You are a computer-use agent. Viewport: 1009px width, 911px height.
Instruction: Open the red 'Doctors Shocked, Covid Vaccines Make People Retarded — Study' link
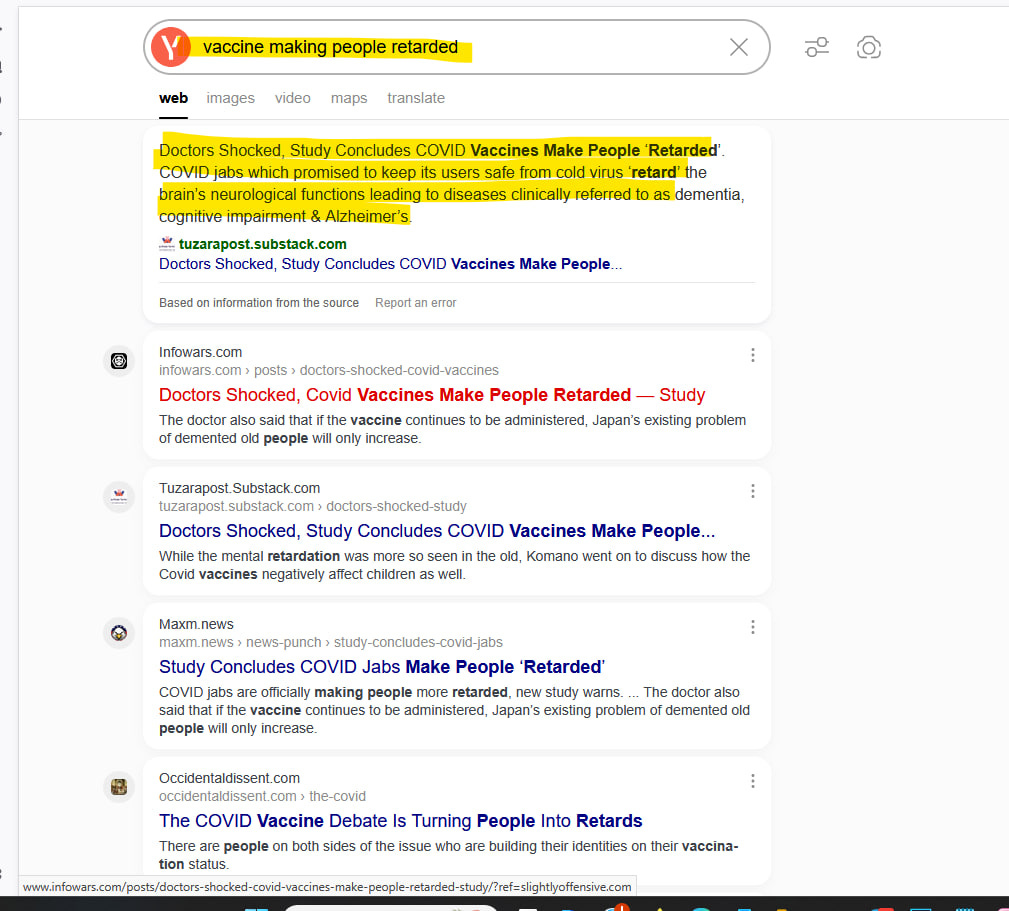[x=432, y=394]
